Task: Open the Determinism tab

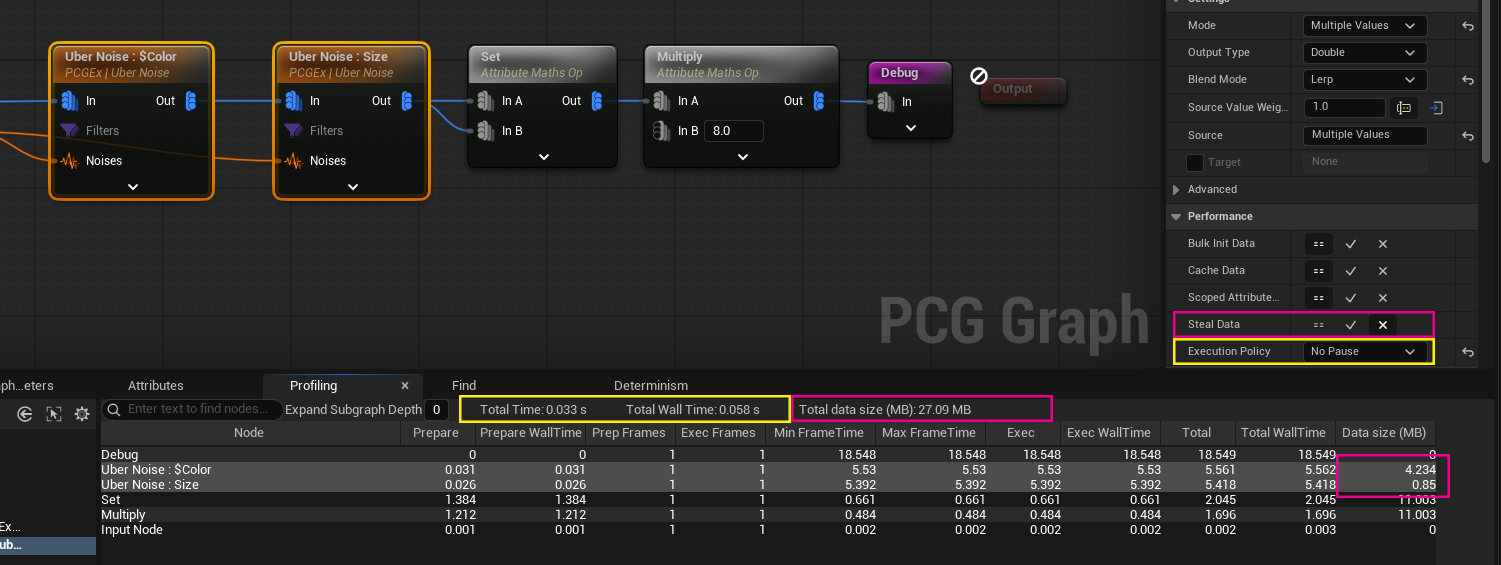Action: coord(650,386)
